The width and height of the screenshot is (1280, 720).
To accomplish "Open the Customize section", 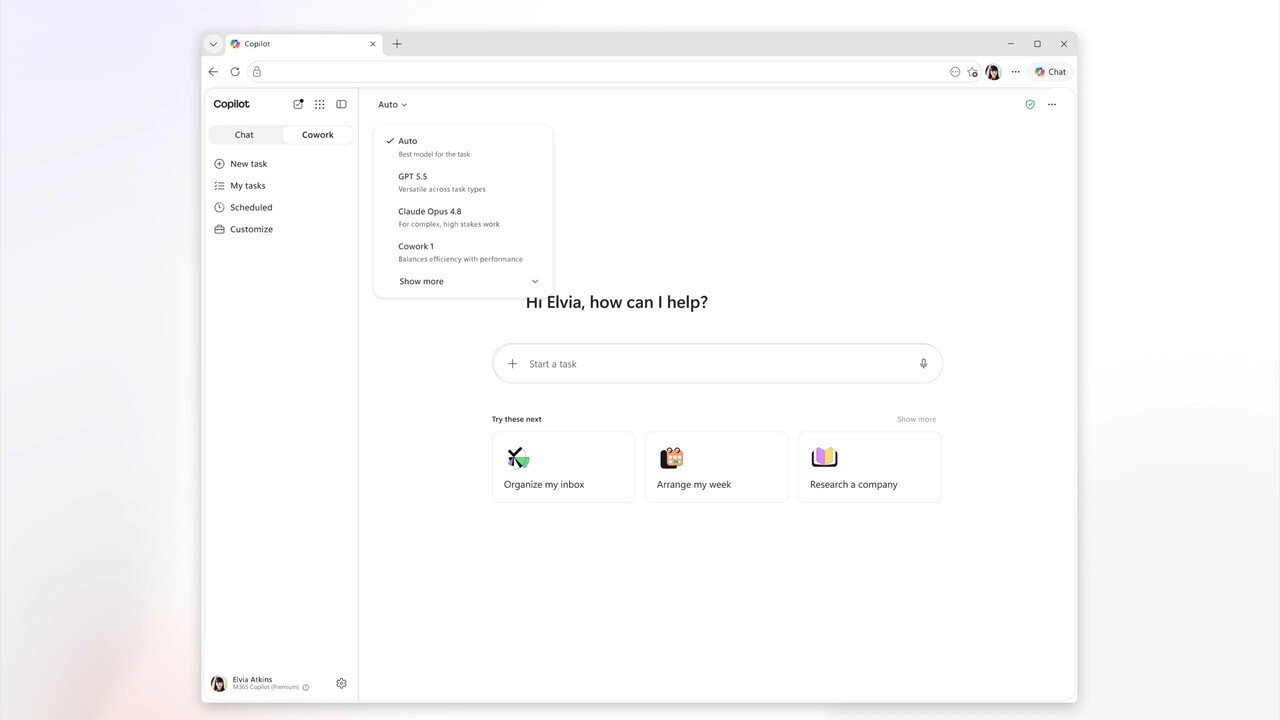I will coord(243,230).
